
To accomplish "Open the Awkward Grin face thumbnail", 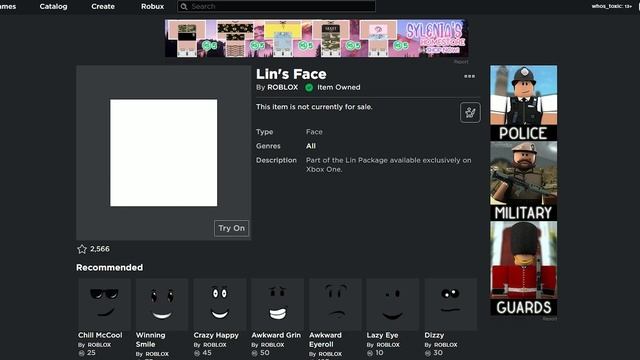I will 278,304.
